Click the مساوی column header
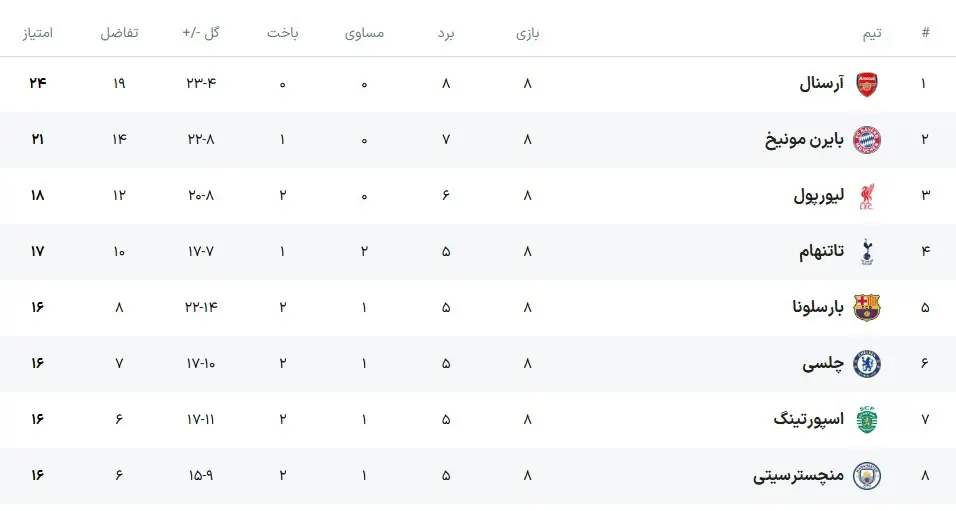This screenshot has height=511, width=956. pos(364,32)
